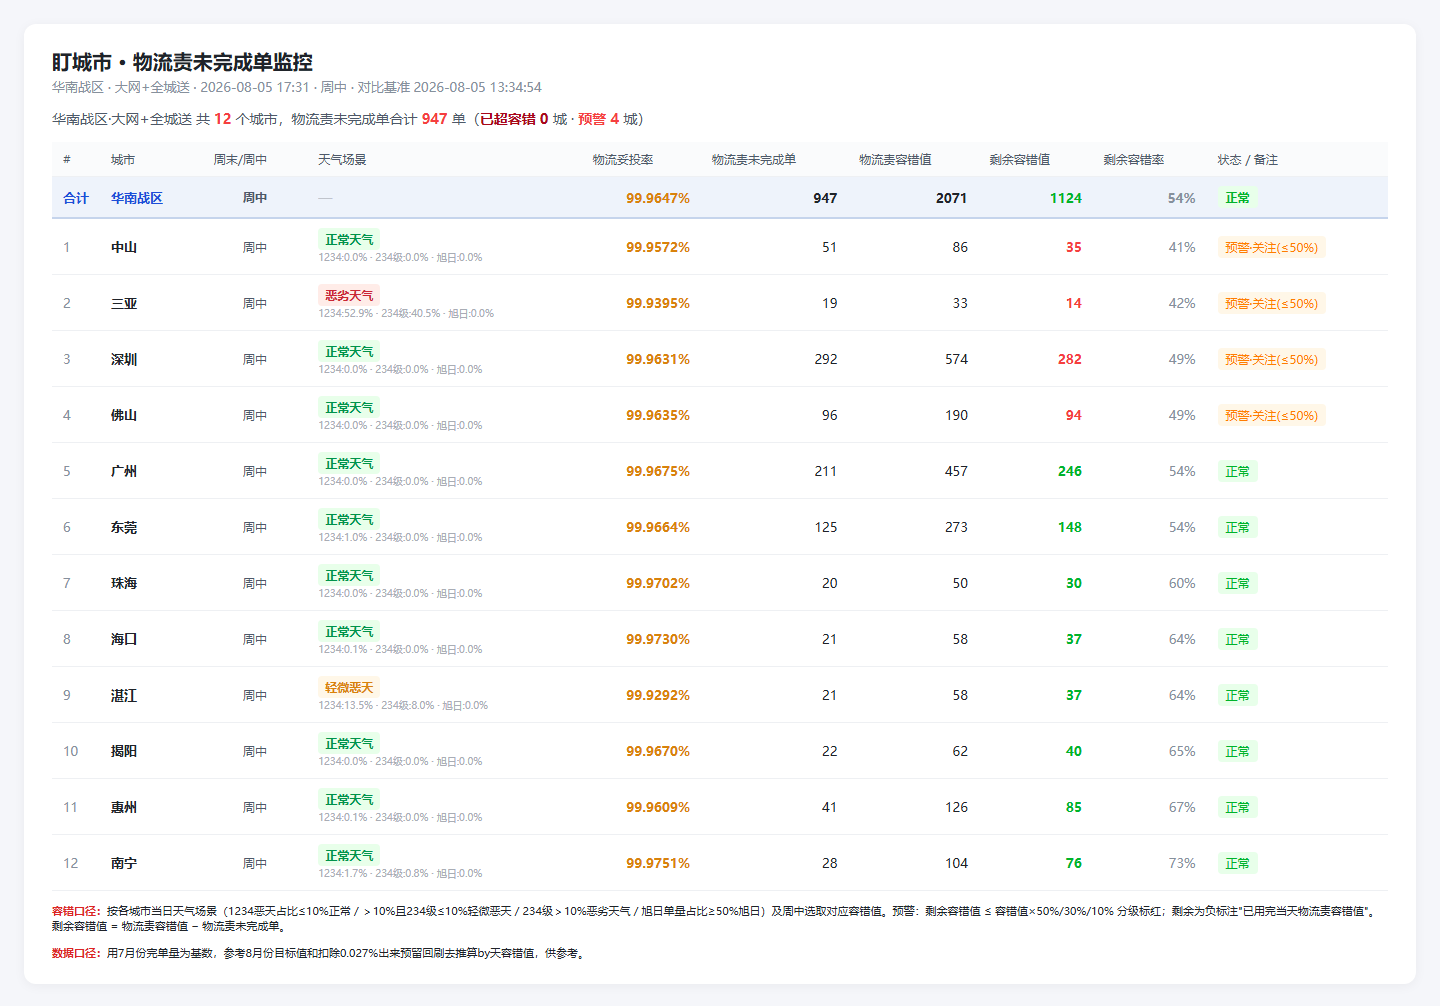This screenshot has height=1006, width=1440.
Task: Select the city name 深圳
Action: point(124,359)
